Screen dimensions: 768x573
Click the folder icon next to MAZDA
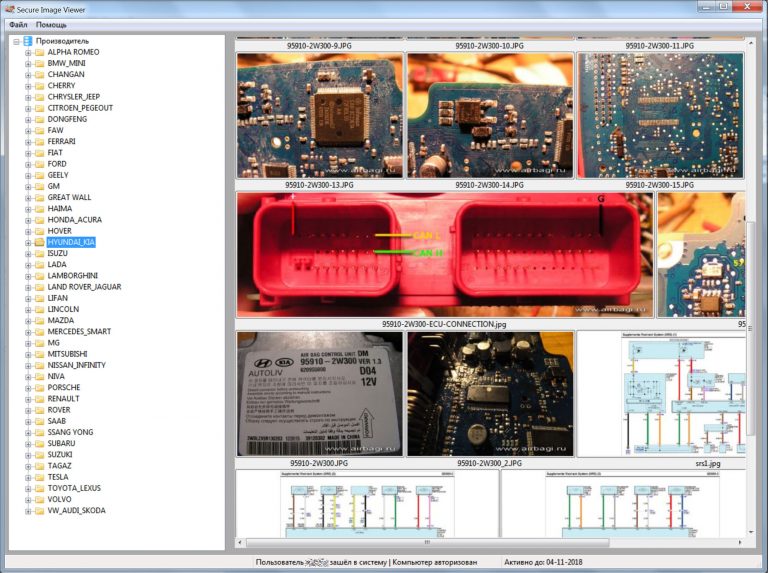pyautogui.click(x=39, y=320)
